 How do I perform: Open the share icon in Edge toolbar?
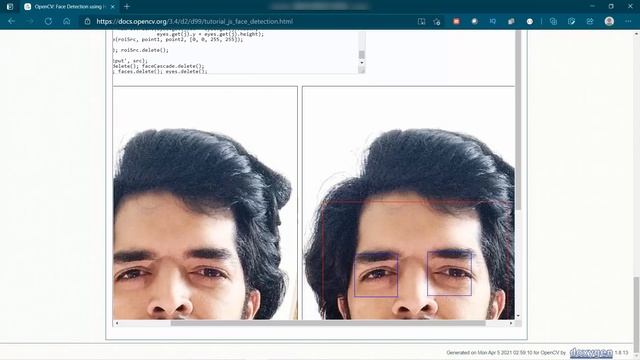590,21
